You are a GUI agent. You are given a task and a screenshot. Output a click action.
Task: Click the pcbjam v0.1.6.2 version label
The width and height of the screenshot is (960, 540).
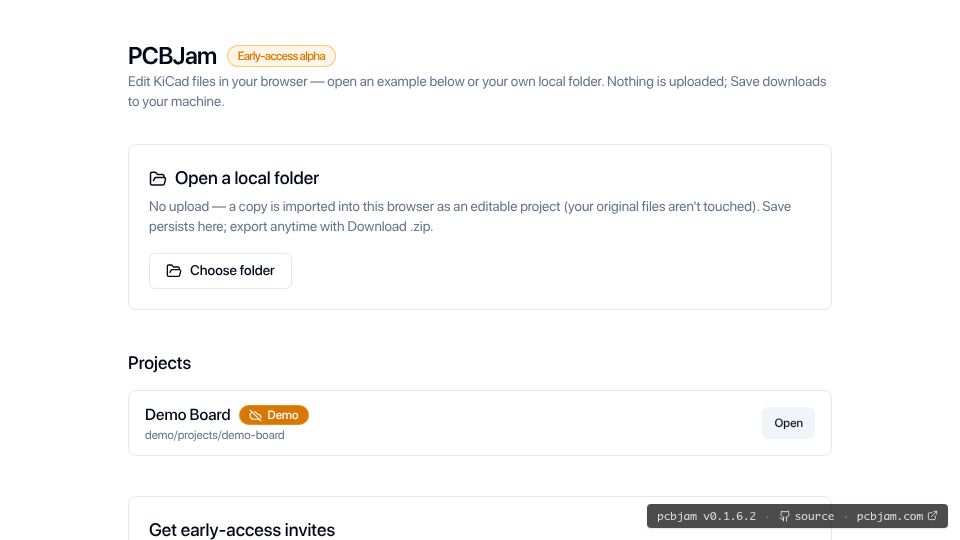pyautogui.click(x=706, y=516)
